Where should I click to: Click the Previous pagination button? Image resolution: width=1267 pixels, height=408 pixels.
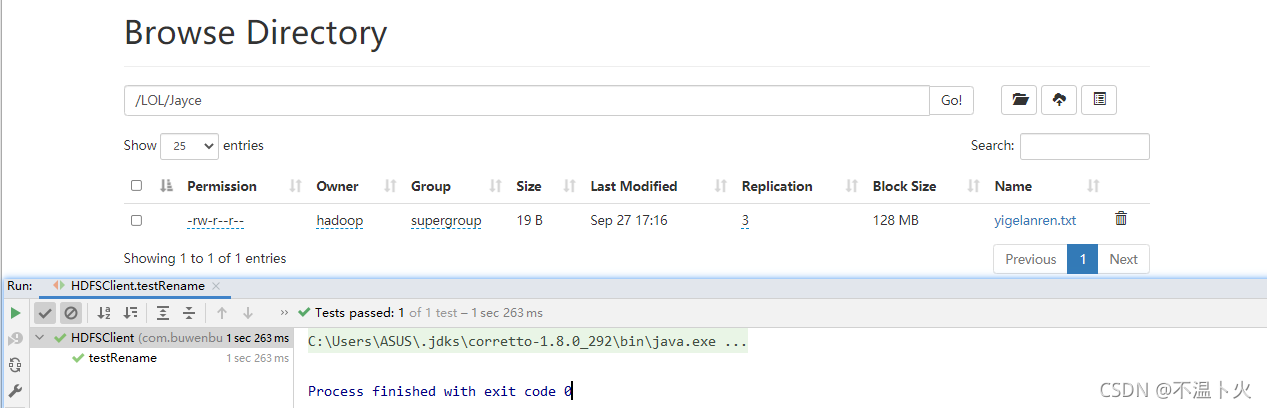click(1030, 259)
